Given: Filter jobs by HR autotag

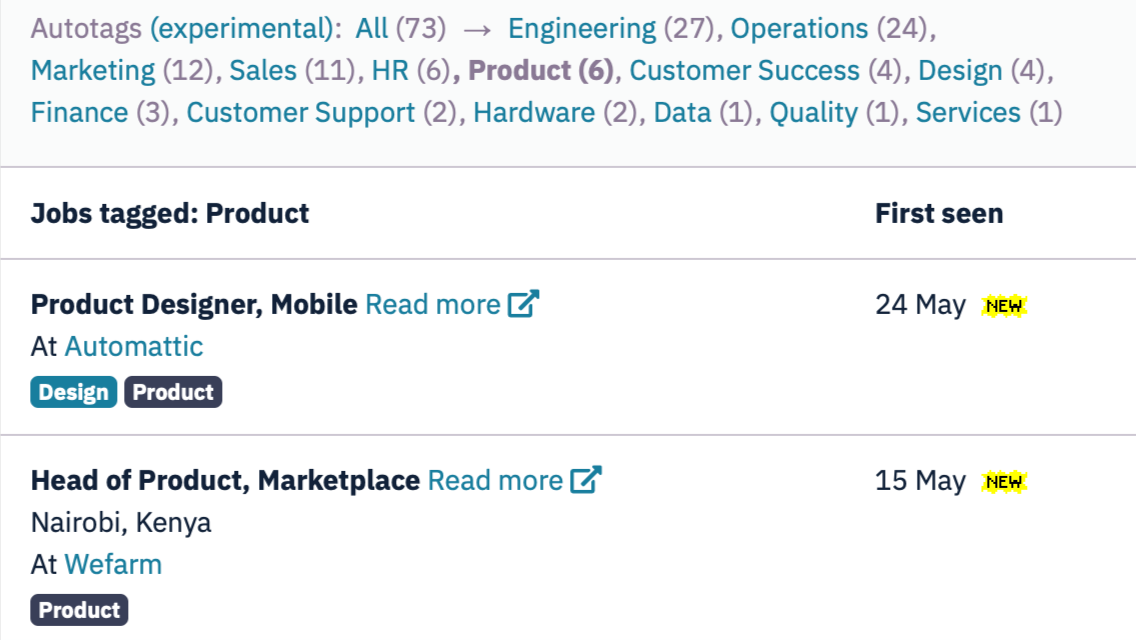Looking at the screenshot, I should 389,71.
